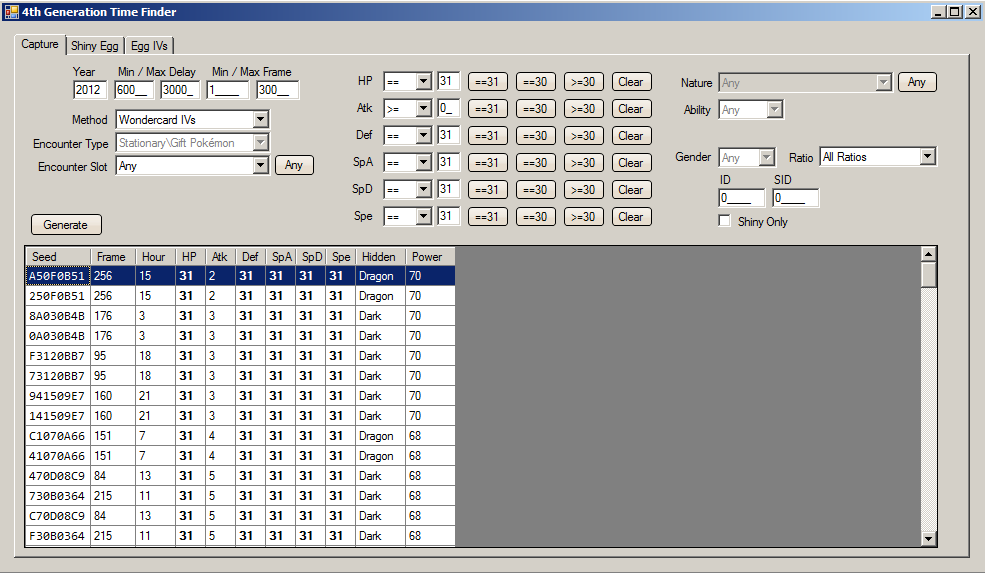Click the HP IV value field
Screen dimensions: 985x573
pyautogui.click(x=449, y=81)
